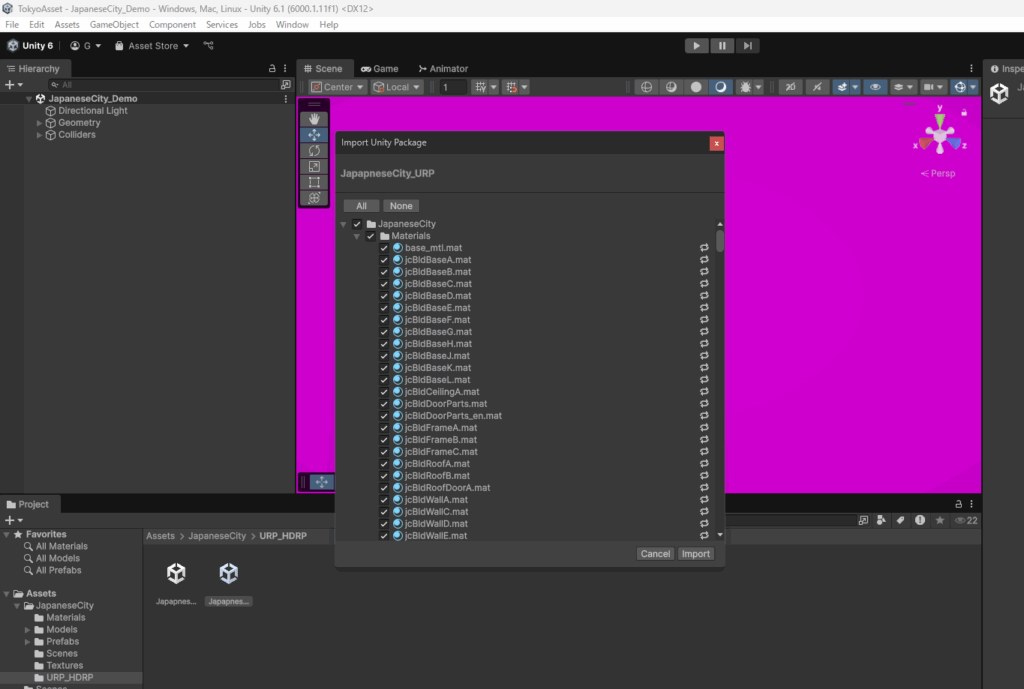This screenshot has height=689, width=1024.
Task: Uncheck jcBldRoofDoorA.mat checkbox
Action: (x=384, y=488)
